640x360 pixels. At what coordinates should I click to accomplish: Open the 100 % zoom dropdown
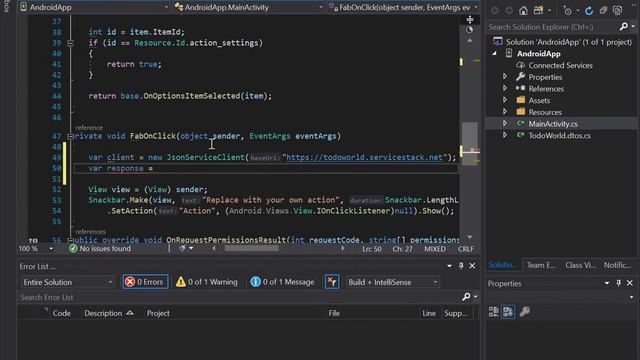51,249
